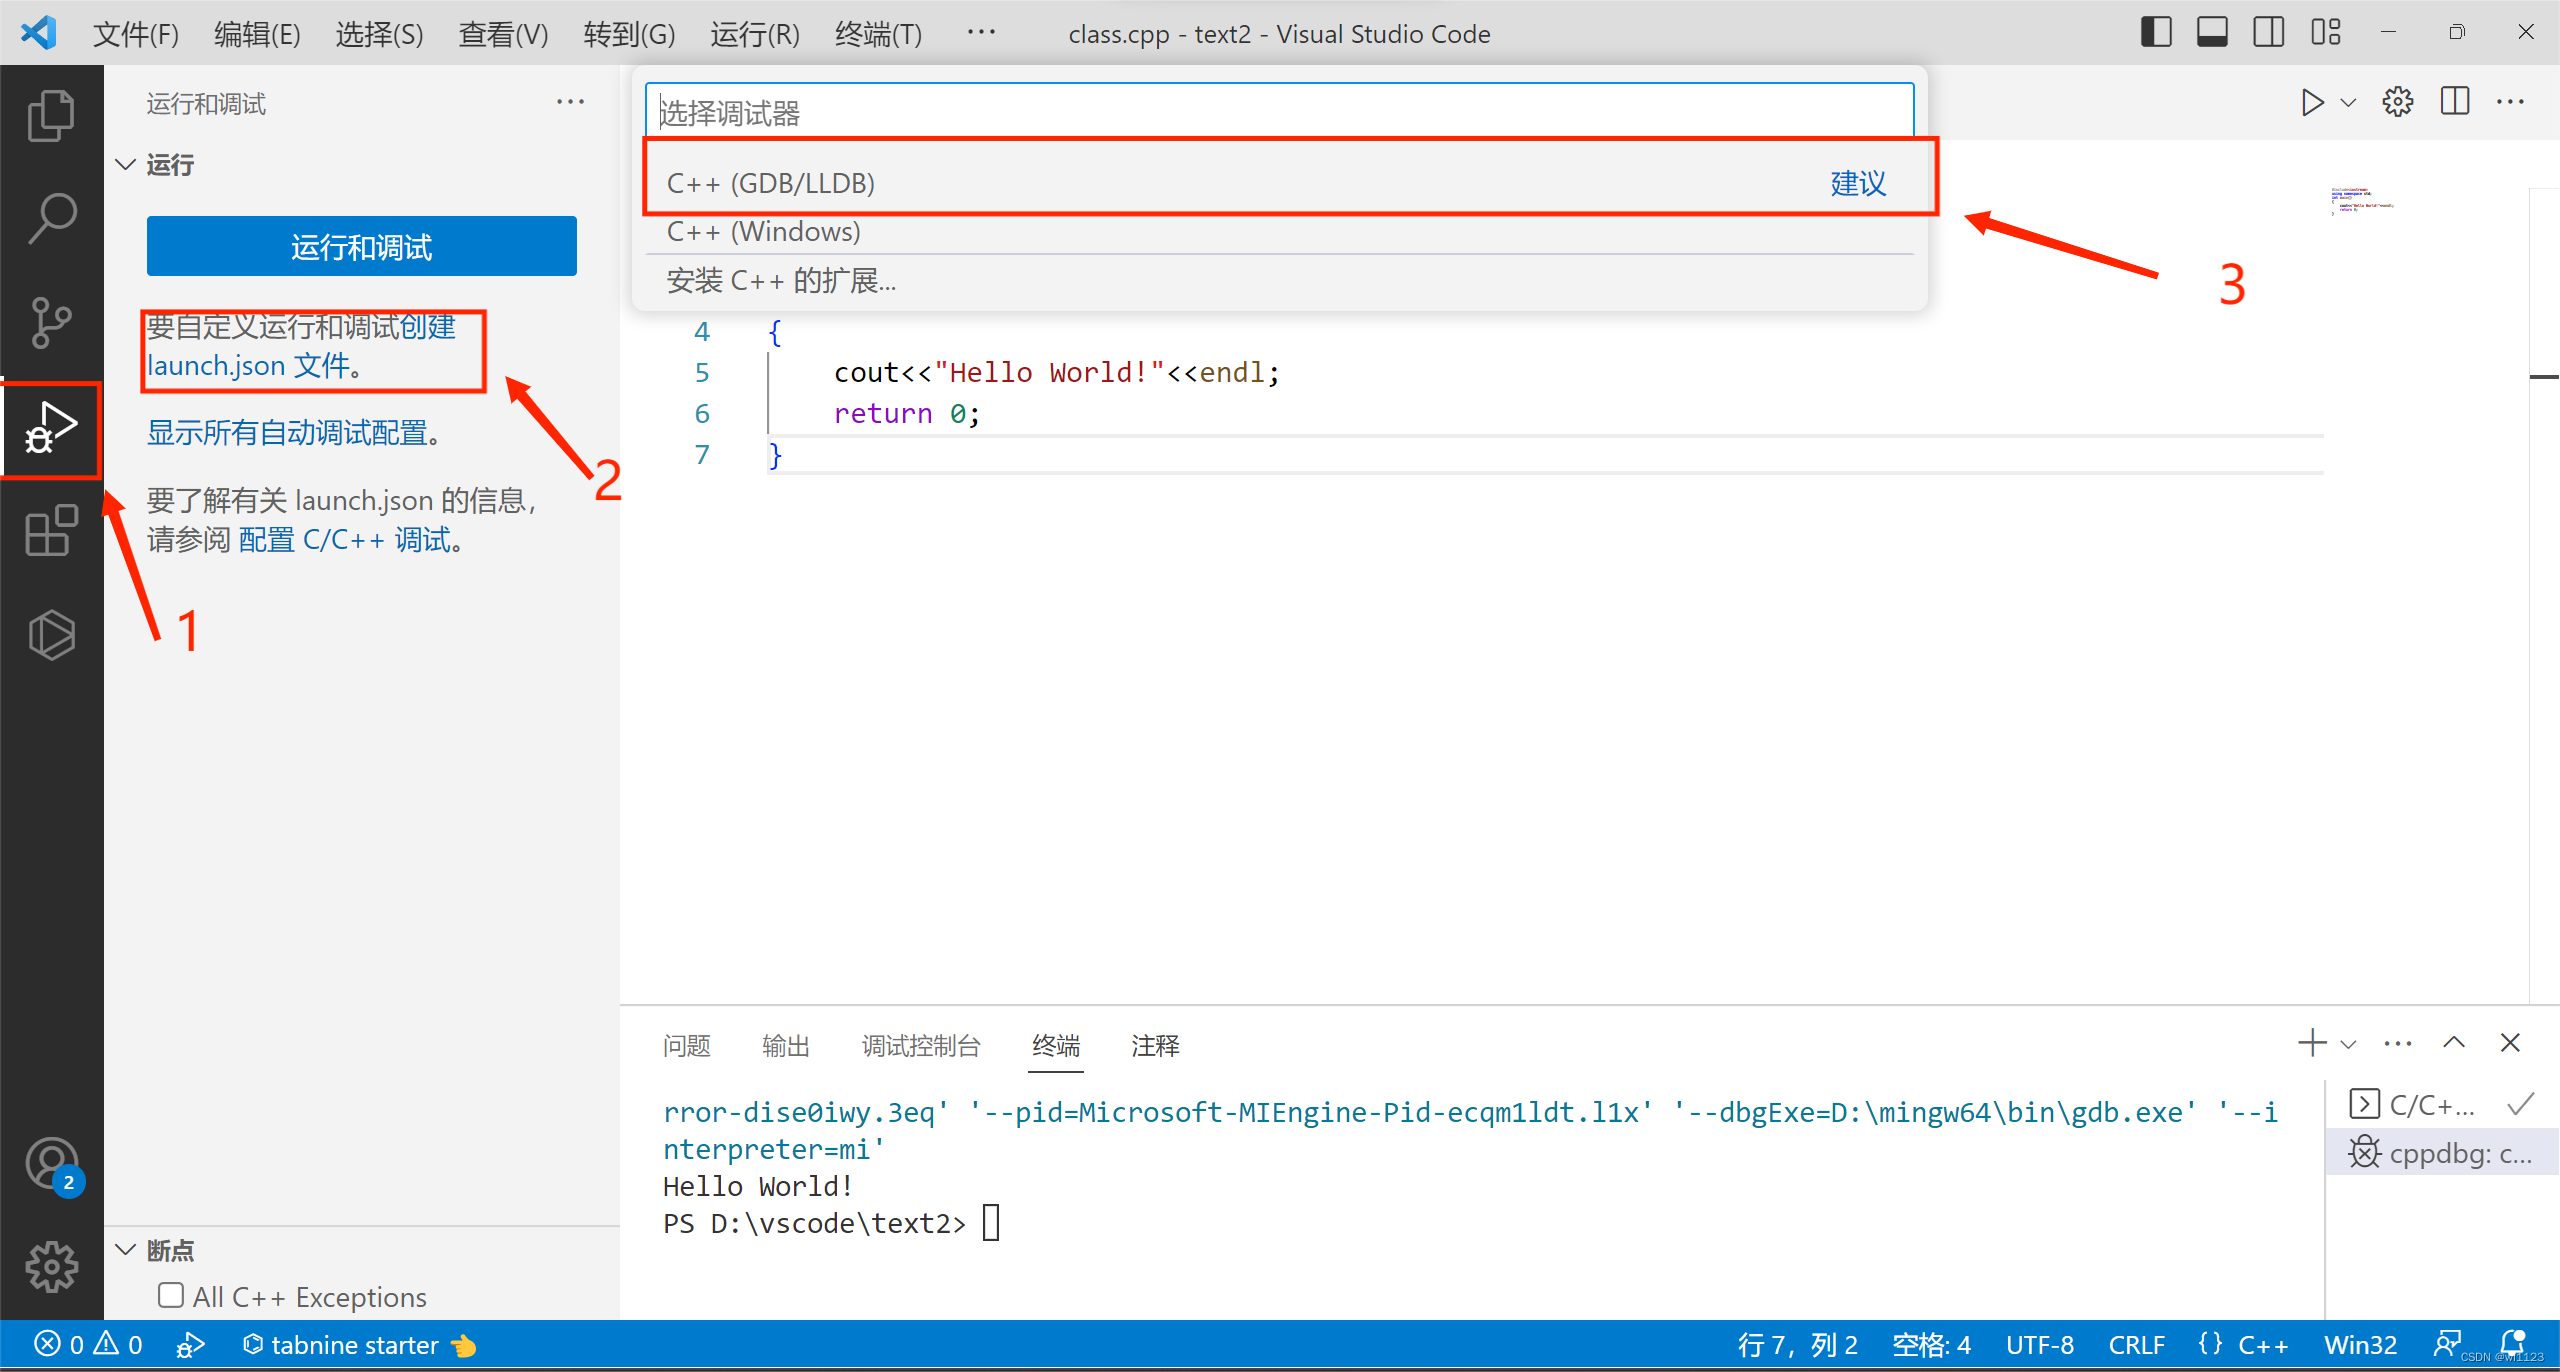Click UTF-8 encoding status
This screenshot has height=1372, width=2560.
pos(2039,1345)
